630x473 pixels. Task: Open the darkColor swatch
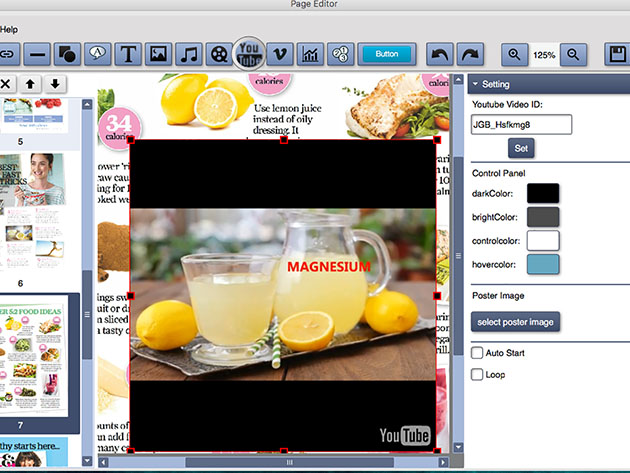[x=543, y=193]
